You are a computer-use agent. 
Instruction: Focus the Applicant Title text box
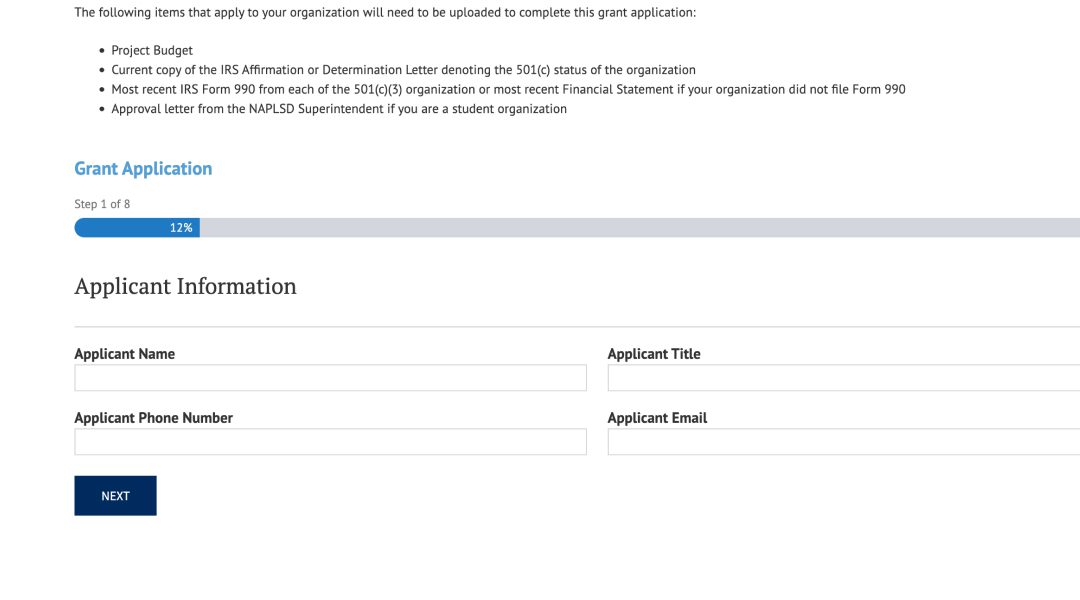pos(844,377)
